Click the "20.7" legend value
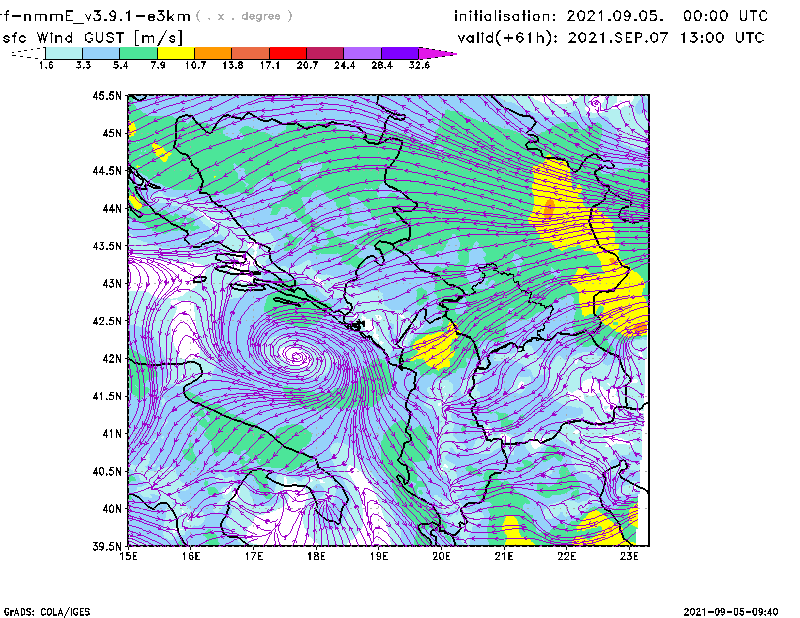This screenshot has height=618, width=800. (307, 65)
